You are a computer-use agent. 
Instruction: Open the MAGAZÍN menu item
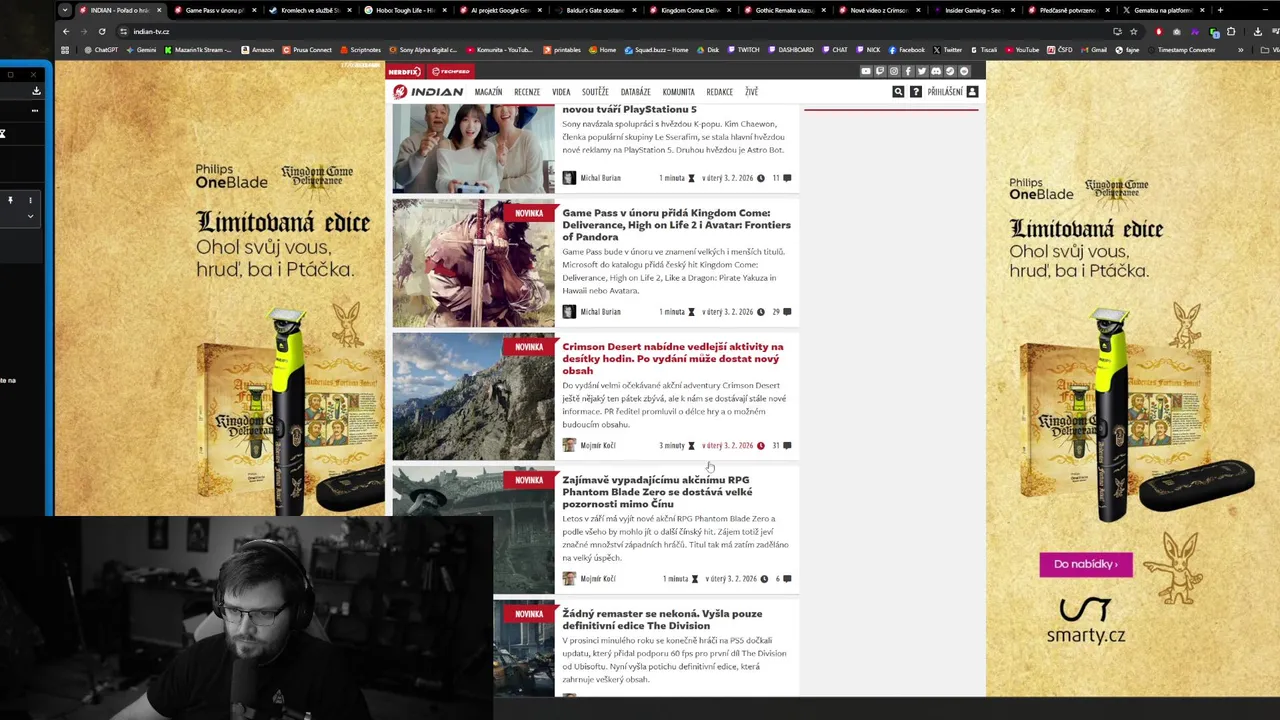488,92
